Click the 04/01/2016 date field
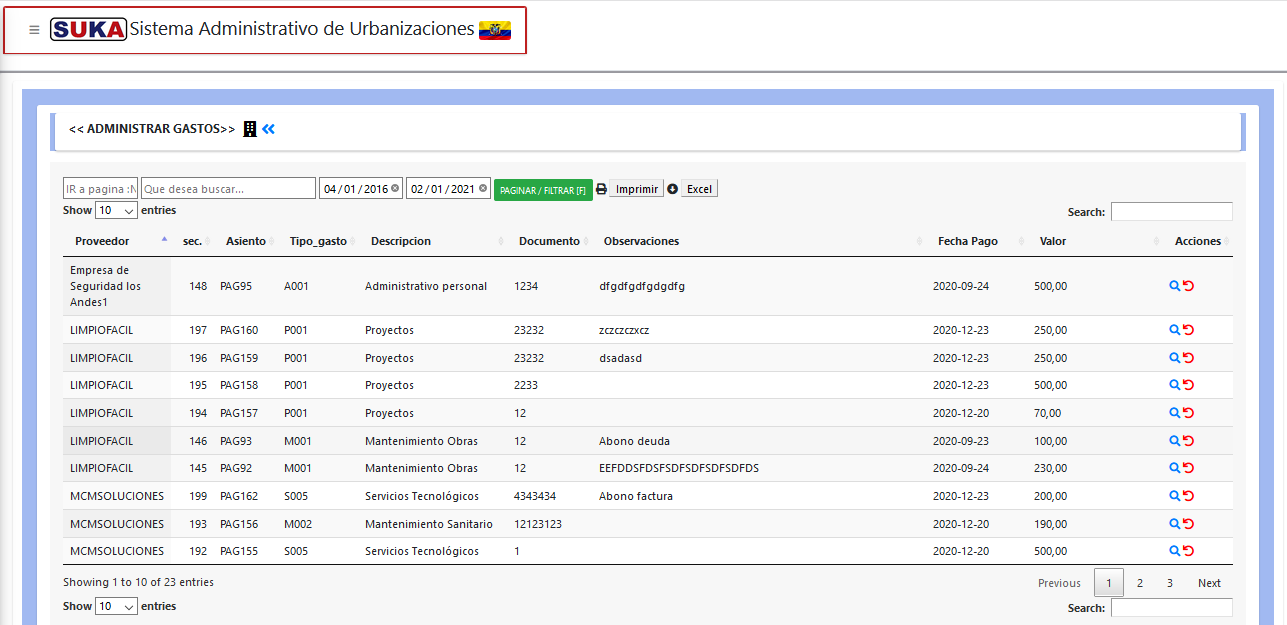 (361, 188)
